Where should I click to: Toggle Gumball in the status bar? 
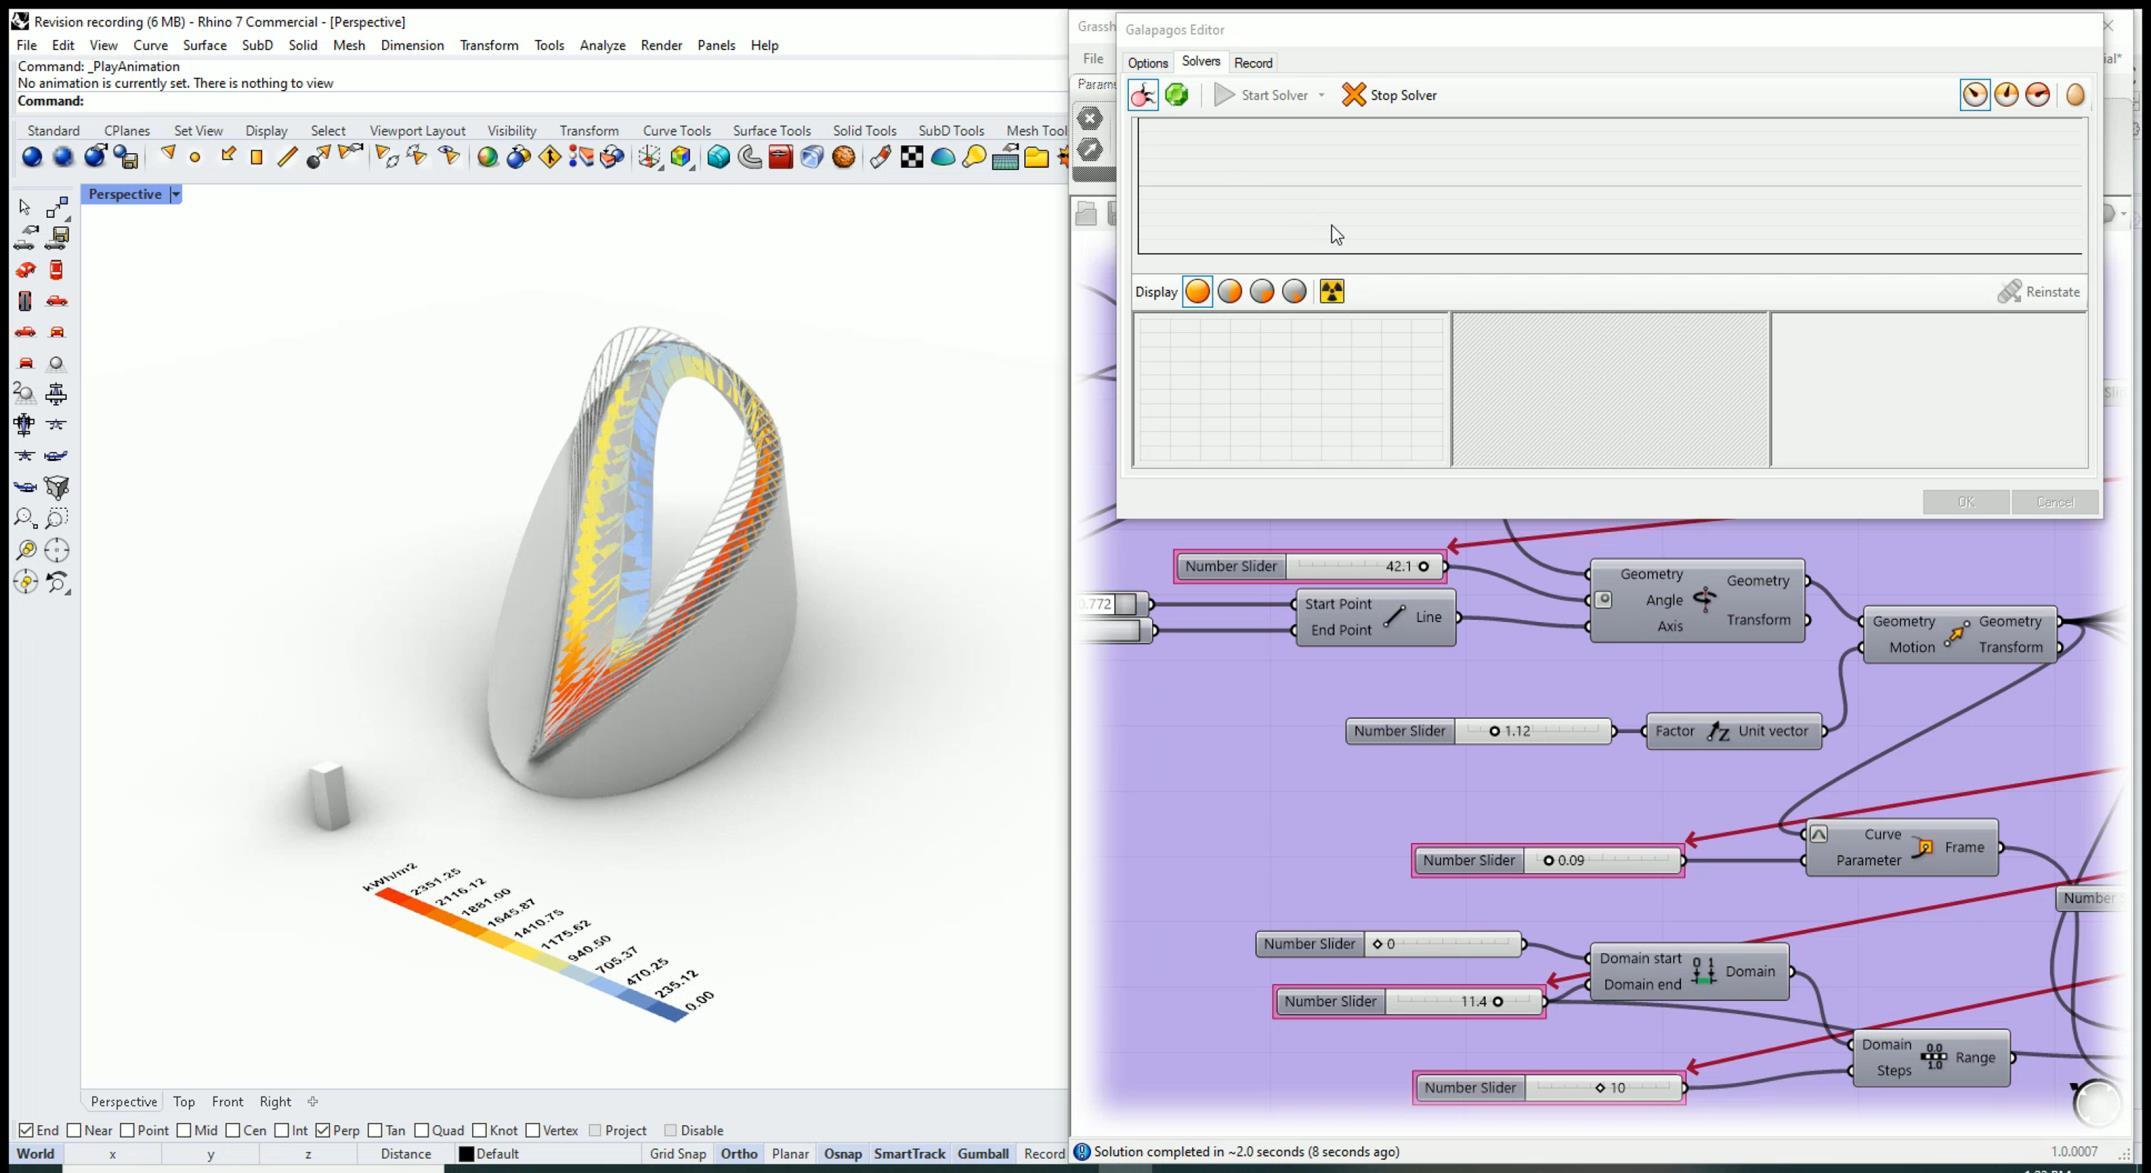(982, 1153)
